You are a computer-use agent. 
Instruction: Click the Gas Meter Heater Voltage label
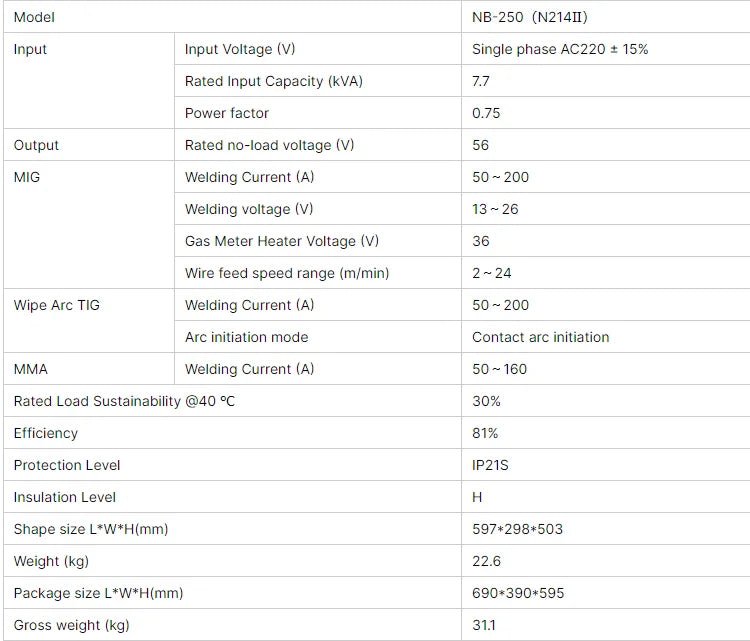282,241
